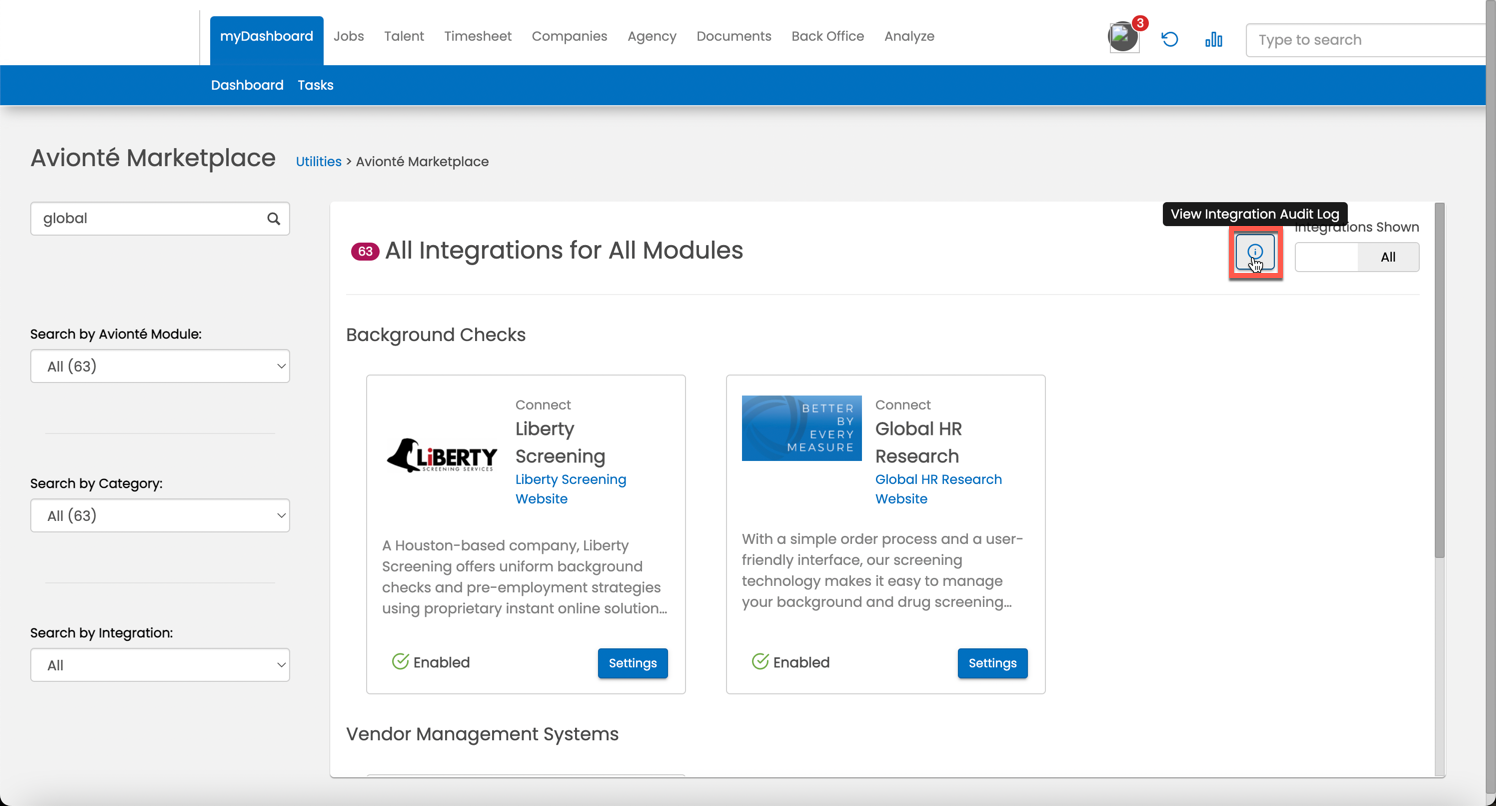Click the vertical scrollbar of integrations panel
Screen dimensions: 1496x806
(1440, 380)
